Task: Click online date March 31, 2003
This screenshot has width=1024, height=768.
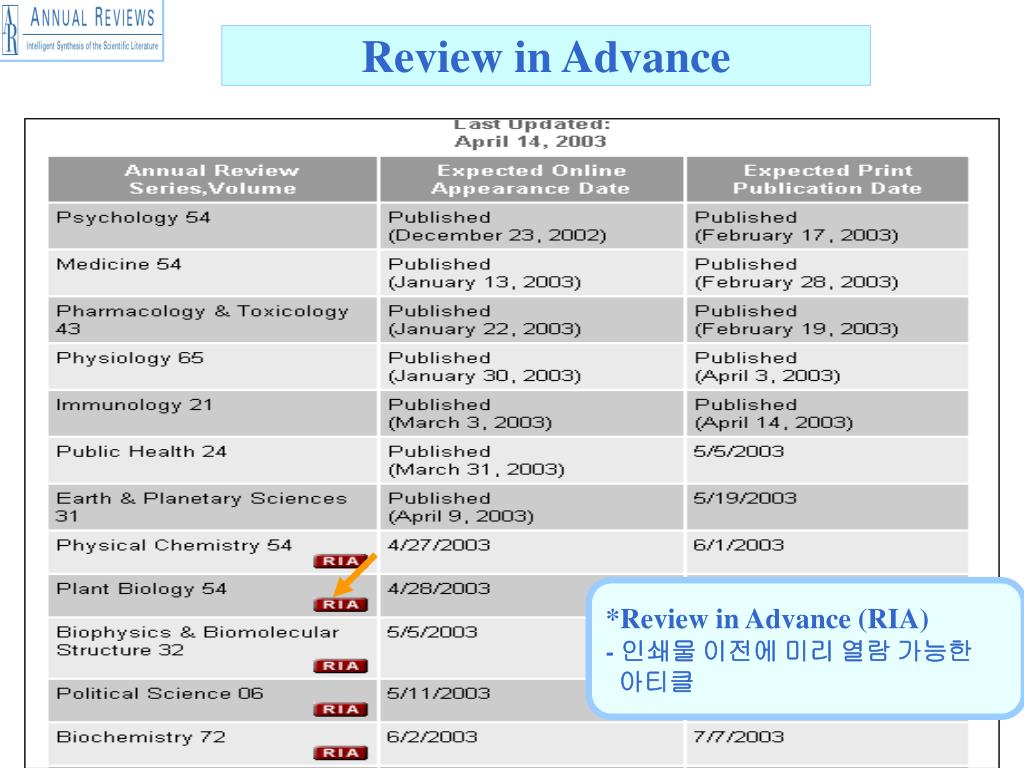Action: coord(476,470)
